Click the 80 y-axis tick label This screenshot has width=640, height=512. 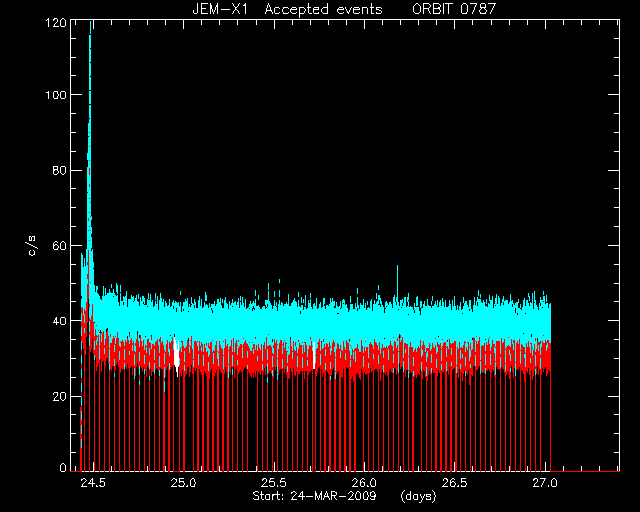pyautogui.click(x=59, y=170)
